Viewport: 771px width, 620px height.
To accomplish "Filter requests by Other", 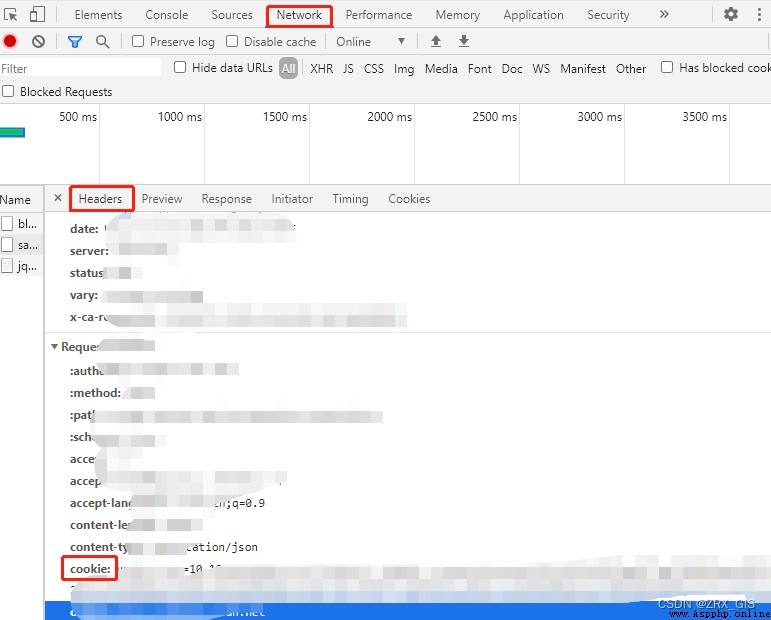I will pos(631,68).
